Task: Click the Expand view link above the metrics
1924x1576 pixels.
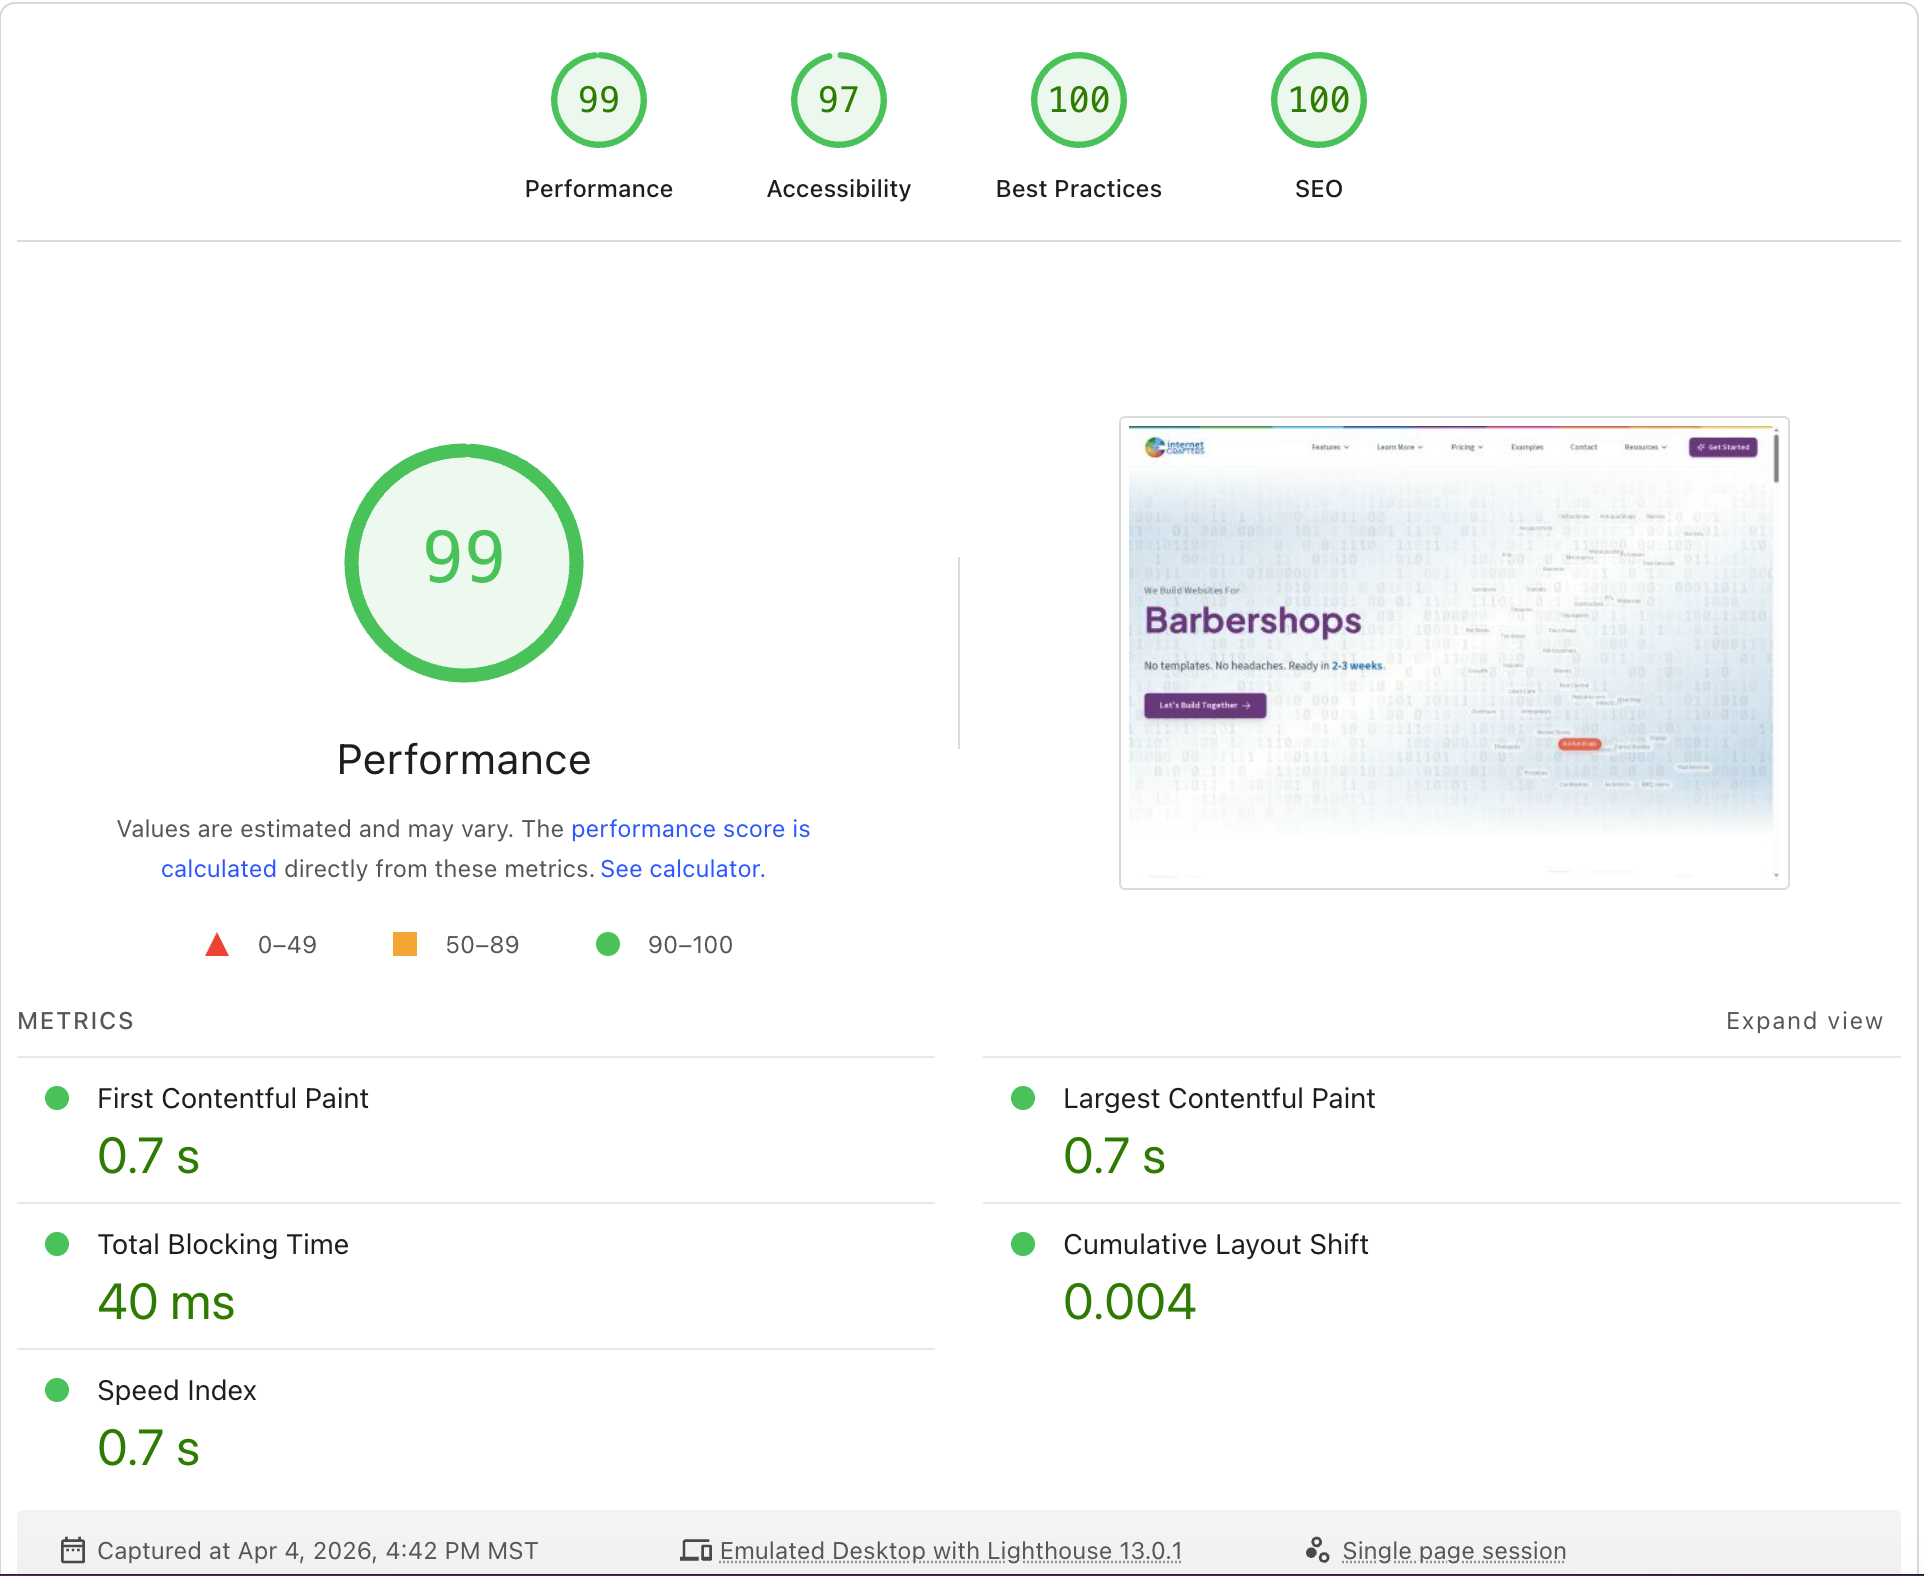Action: tap(1803, 1020)
